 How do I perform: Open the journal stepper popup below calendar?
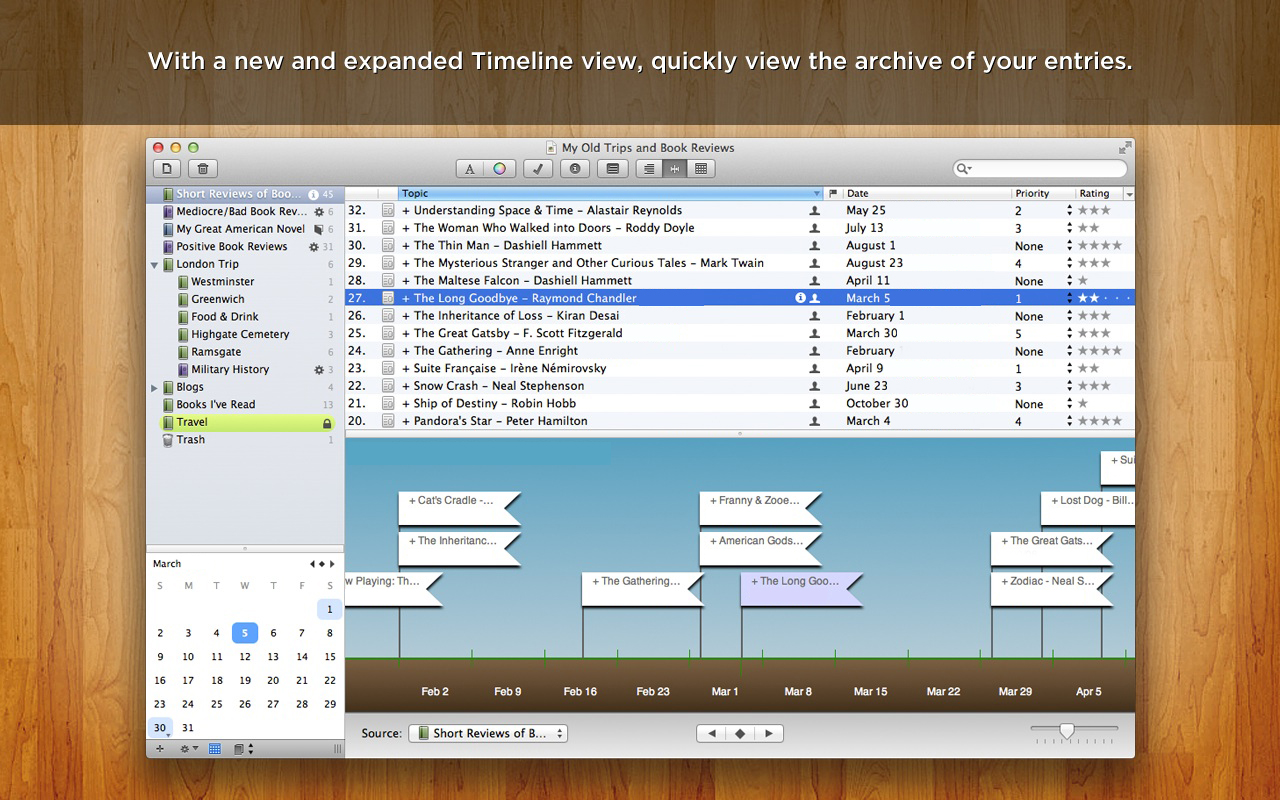click(243, 749)
